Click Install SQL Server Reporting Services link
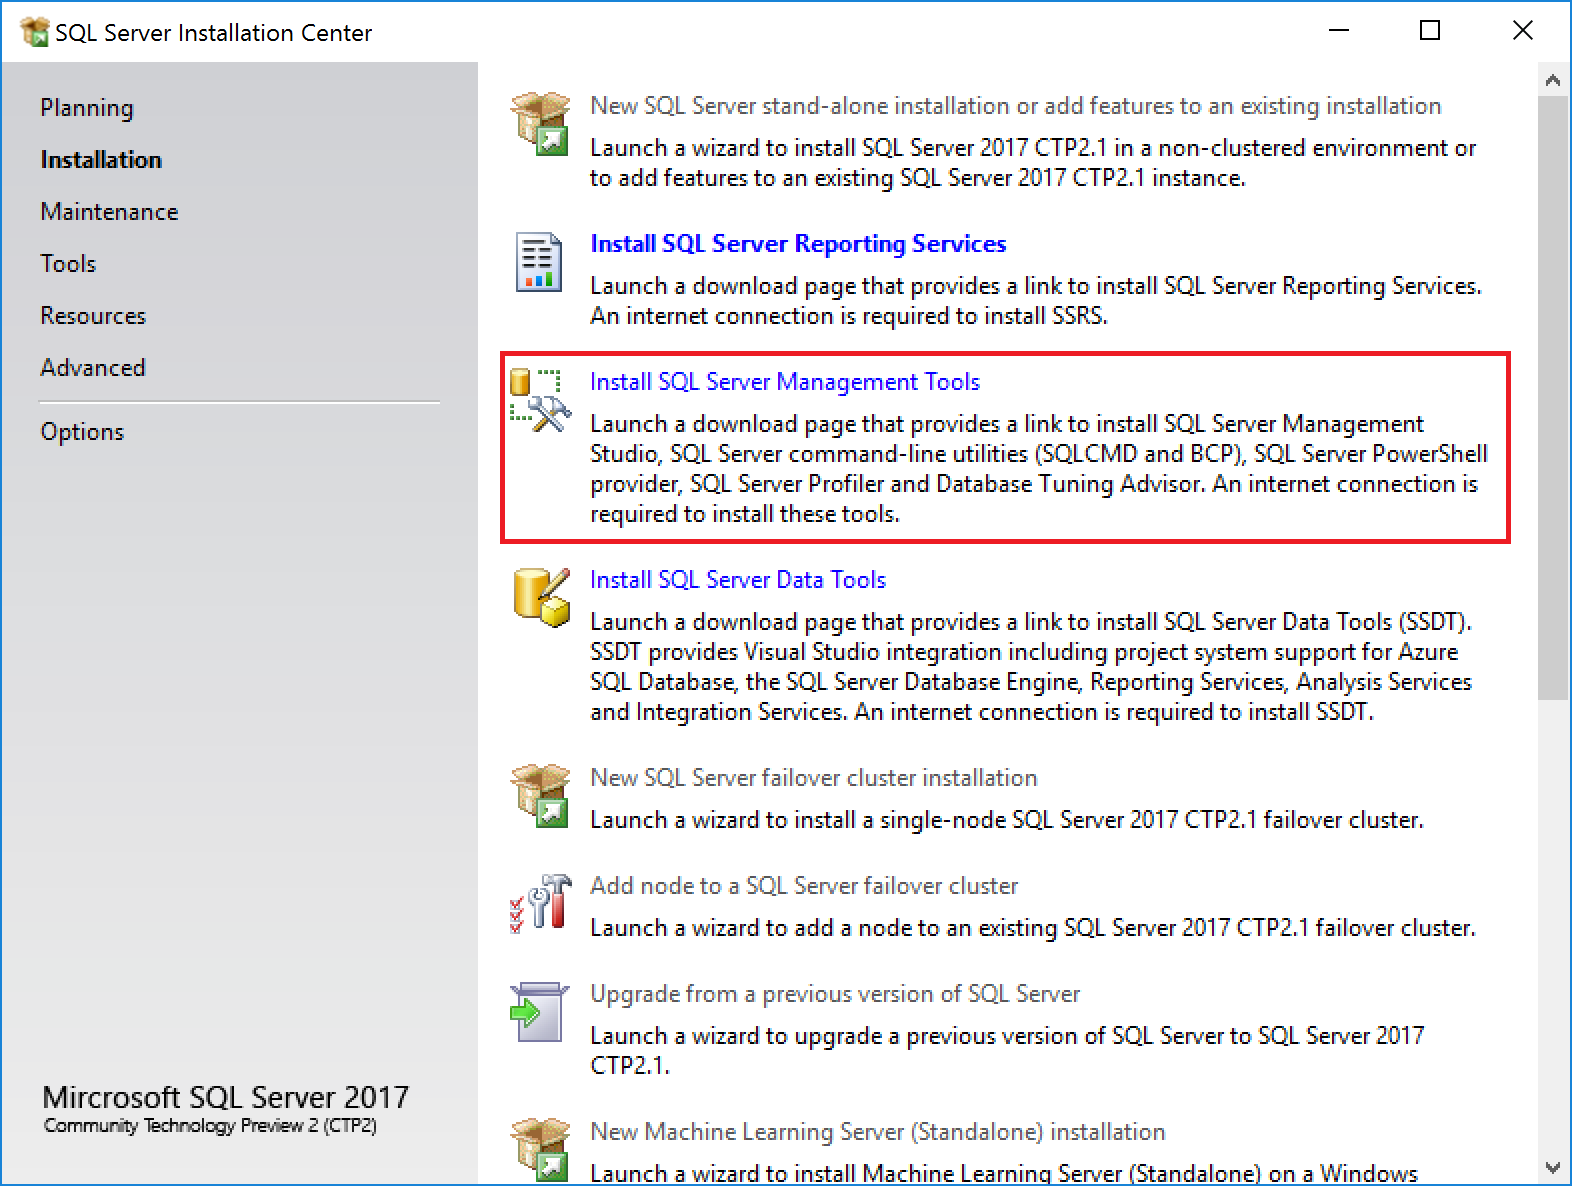The height and width of the screenshot is (1186, 1572). point(798,244)
